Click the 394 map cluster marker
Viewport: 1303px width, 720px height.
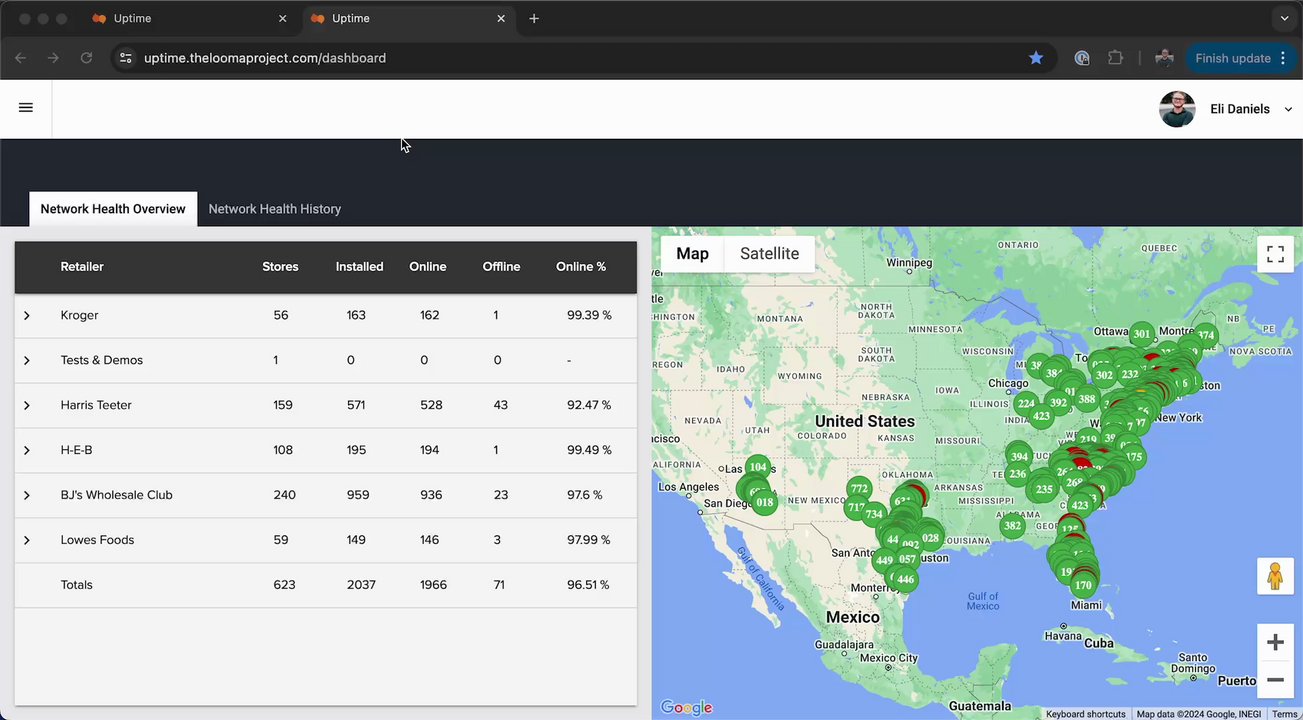(1019, 456)
